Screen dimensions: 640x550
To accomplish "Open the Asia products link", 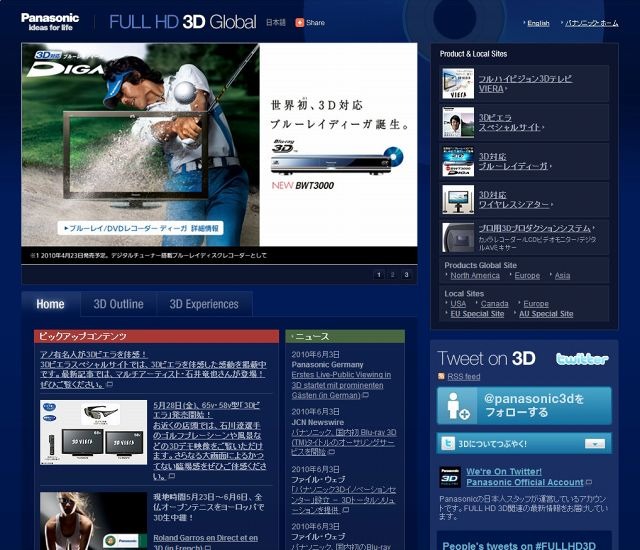I will pos(562,275).
